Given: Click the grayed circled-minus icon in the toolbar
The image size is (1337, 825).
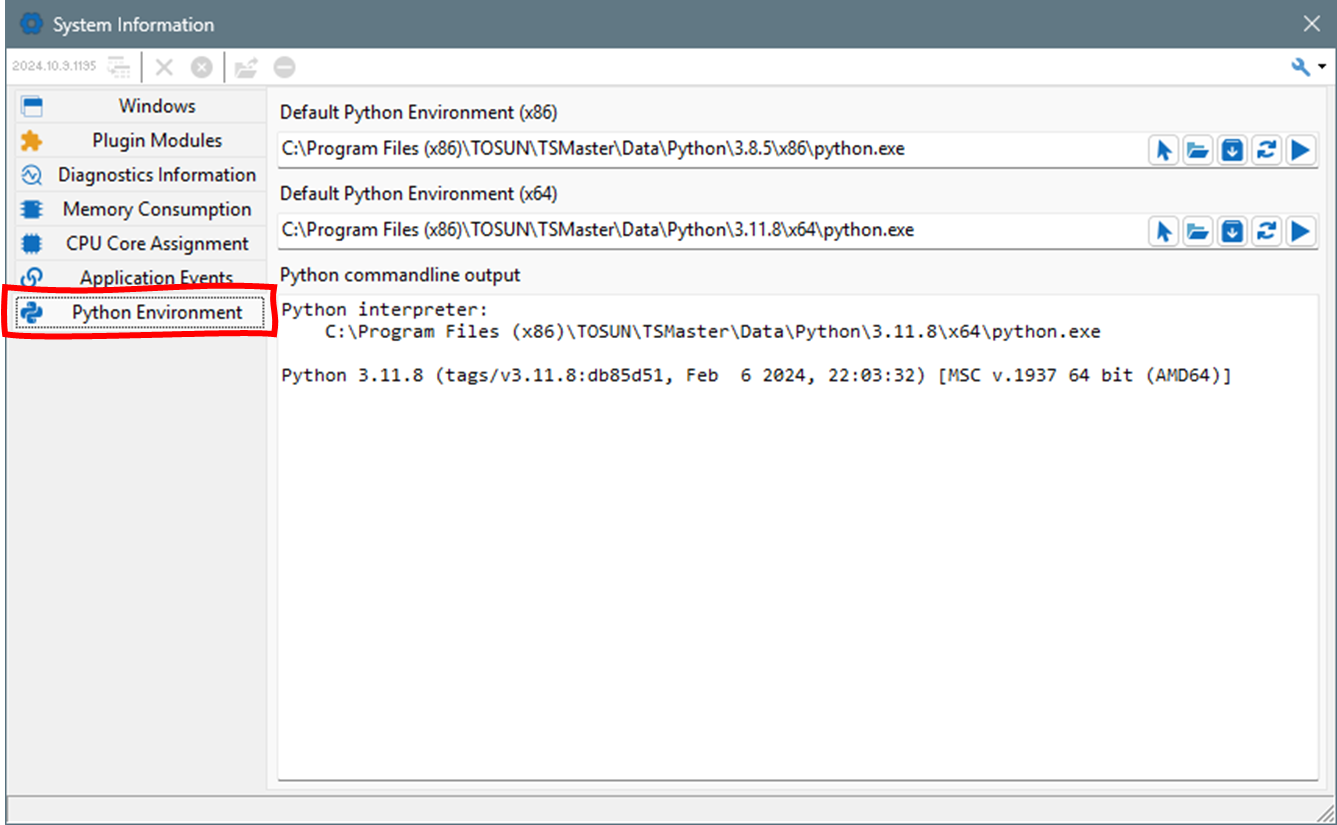Looking at the screenshot, I should [x=284, y=67].
